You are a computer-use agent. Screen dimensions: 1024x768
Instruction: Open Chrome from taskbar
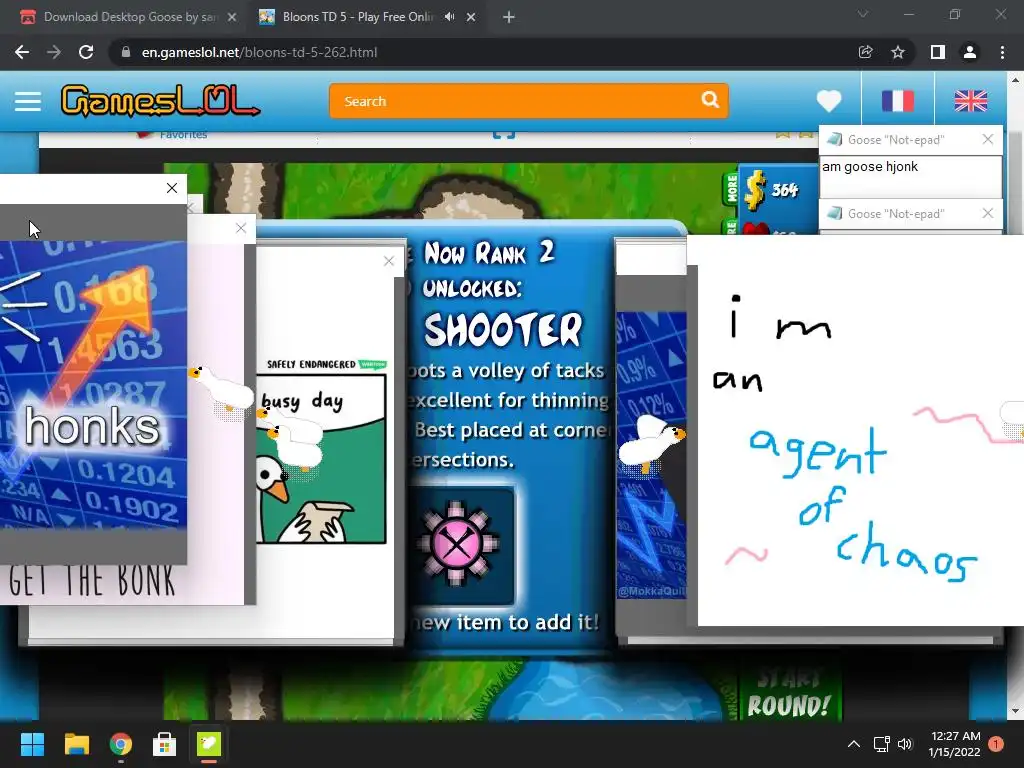(x=121, y=744)
